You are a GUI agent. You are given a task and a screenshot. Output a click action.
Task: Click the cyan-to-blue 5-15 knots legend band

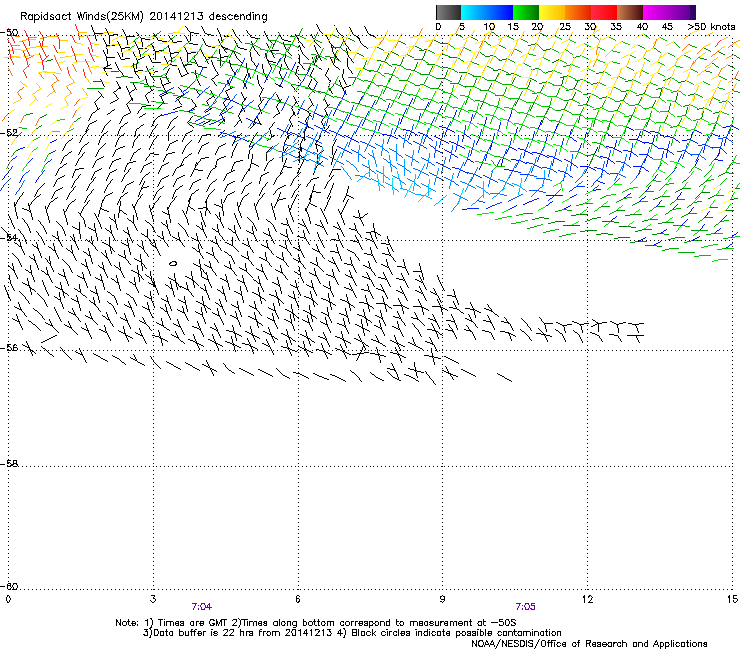(487, 12)
